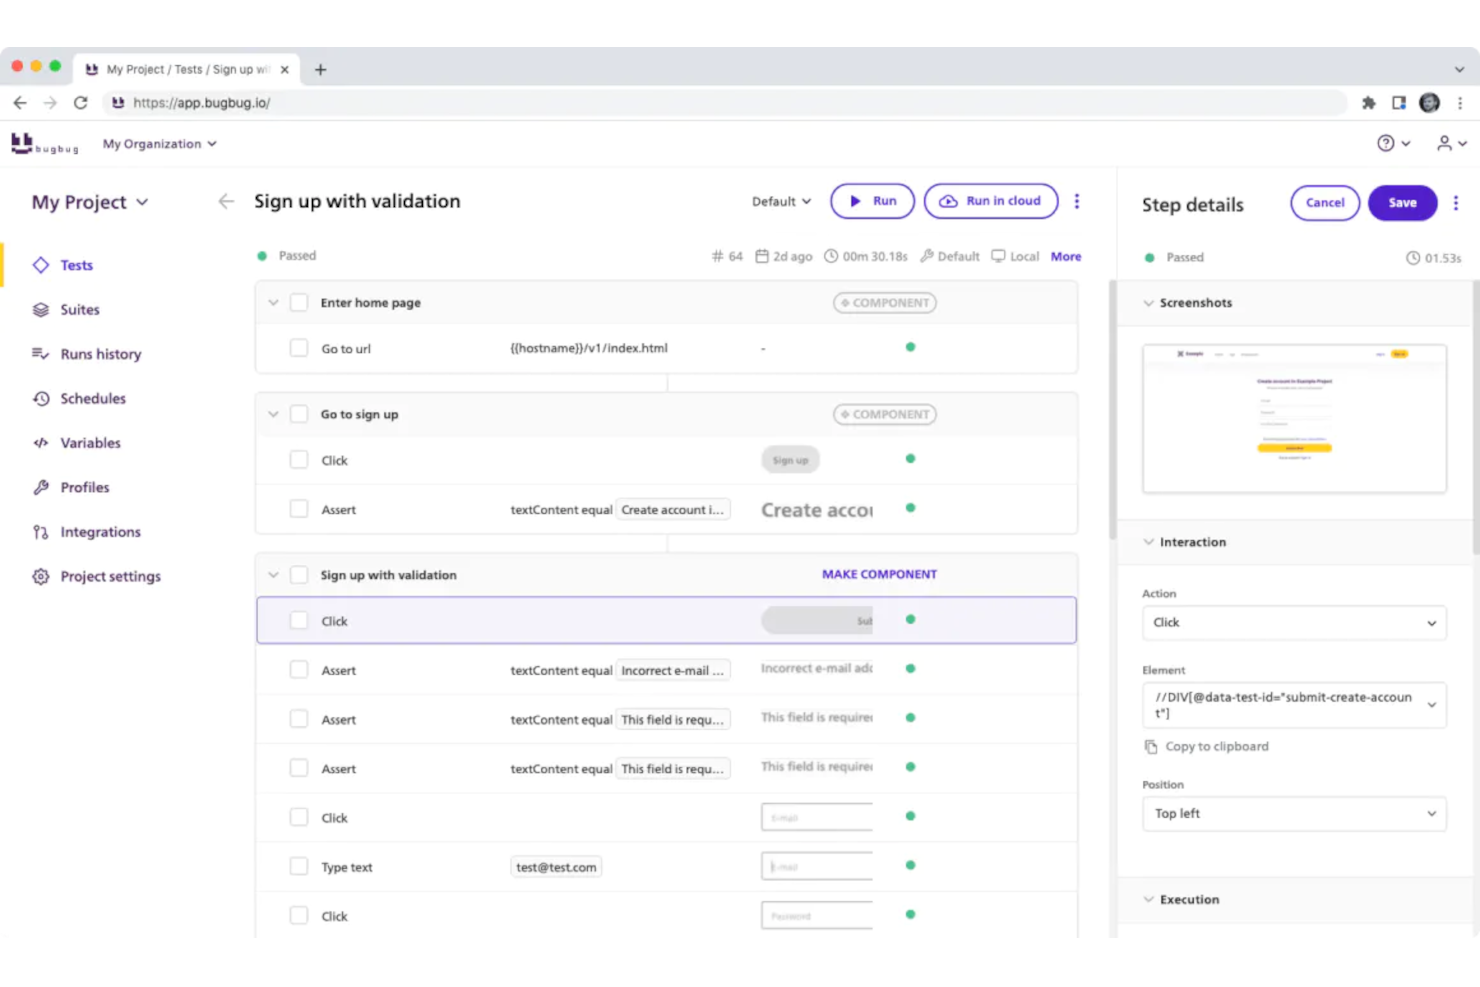The image size is (1480, 987).
Task: Collapse the Enter home page group
Action: [x=273, y=302]
